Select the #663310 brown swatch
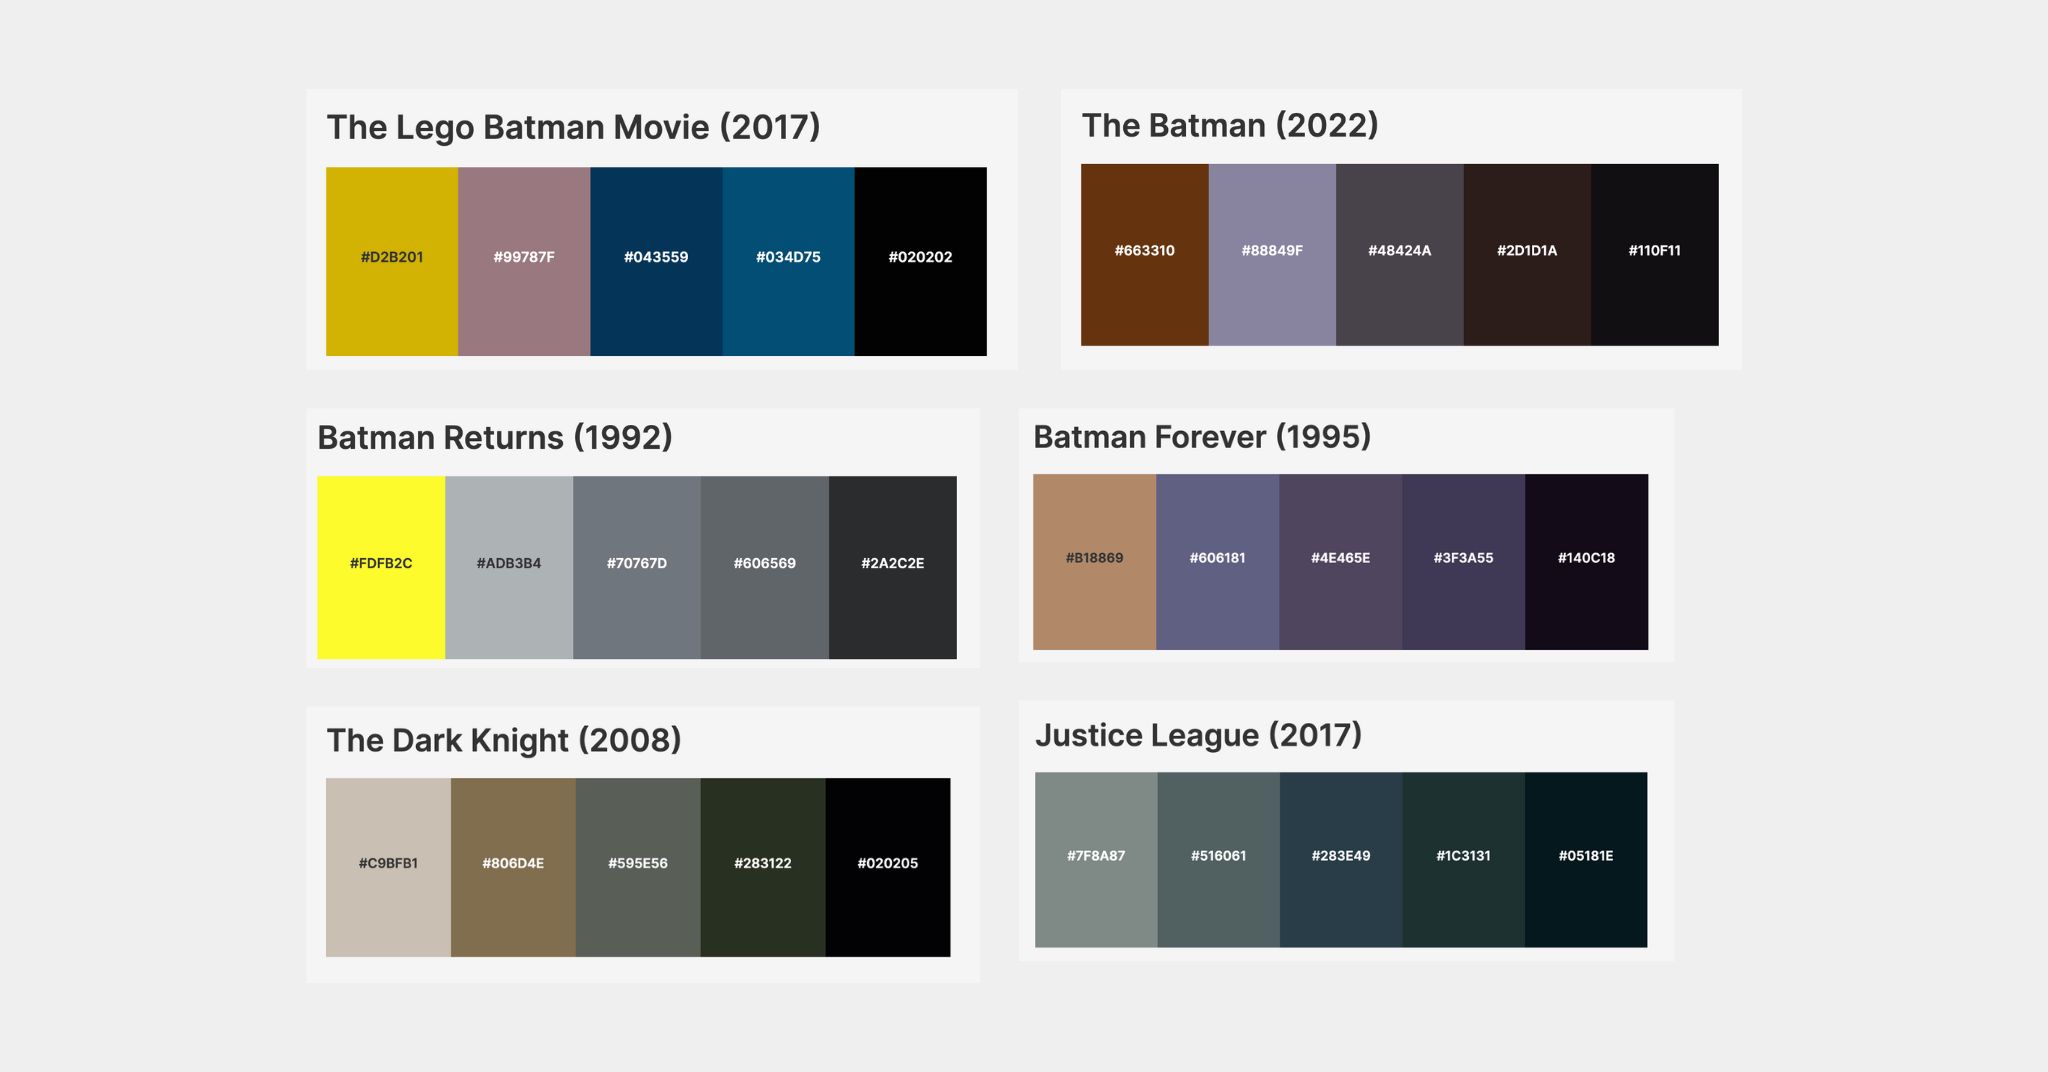The width and height of the screenshot is (2048, 1072). pos(1145,253)
